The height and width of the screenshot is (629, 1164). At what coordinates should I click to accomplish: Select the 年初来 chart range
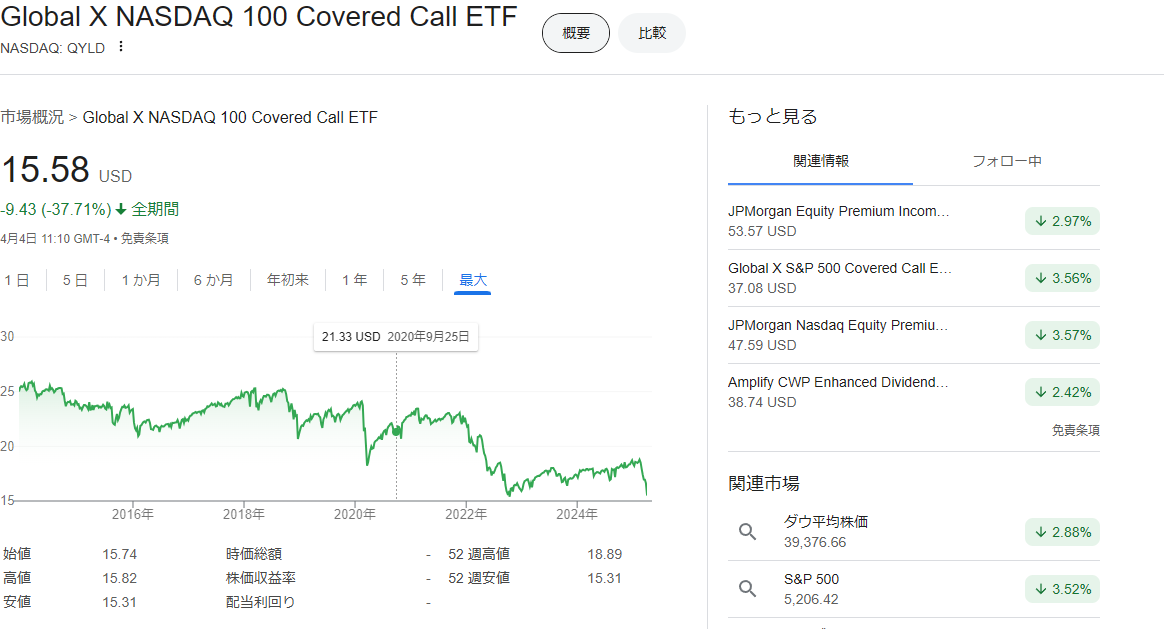coord(288,280)
